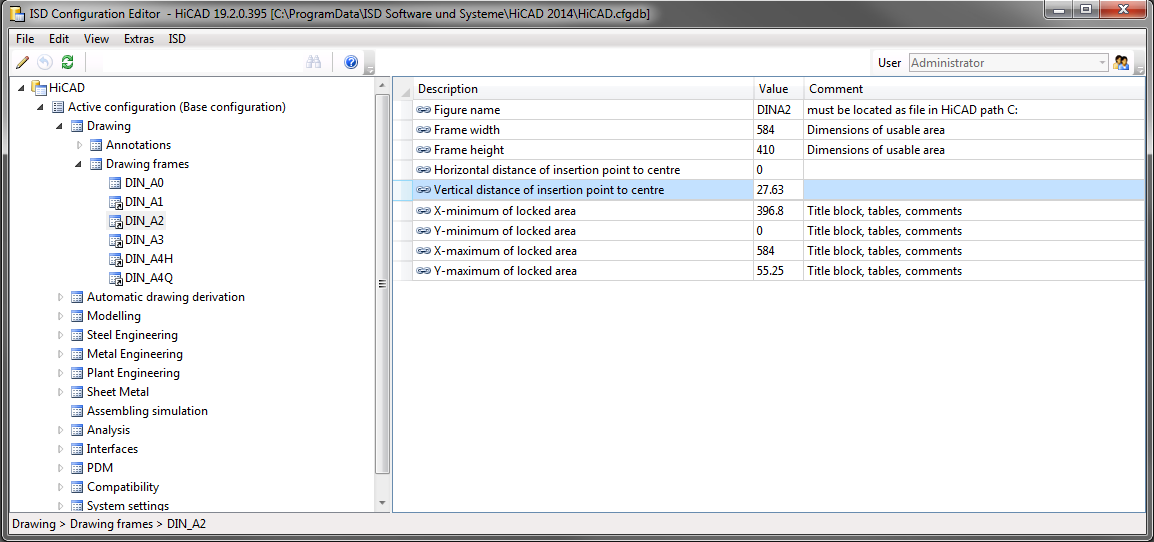Viewport: 1154px width, 542px height.
Task: Select Assembling simulation tree item
Action: tap(147, 411)
